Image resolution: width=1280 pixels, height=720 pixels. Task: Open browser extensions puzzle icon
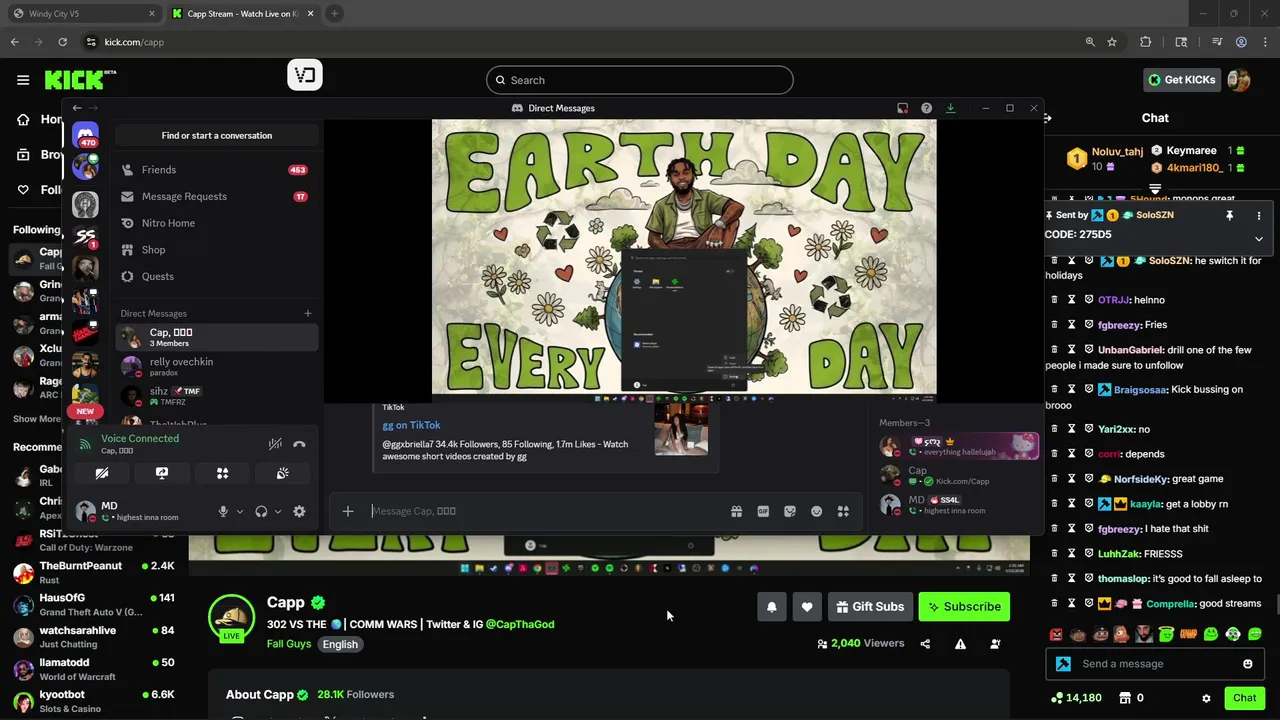[1146, 42]
